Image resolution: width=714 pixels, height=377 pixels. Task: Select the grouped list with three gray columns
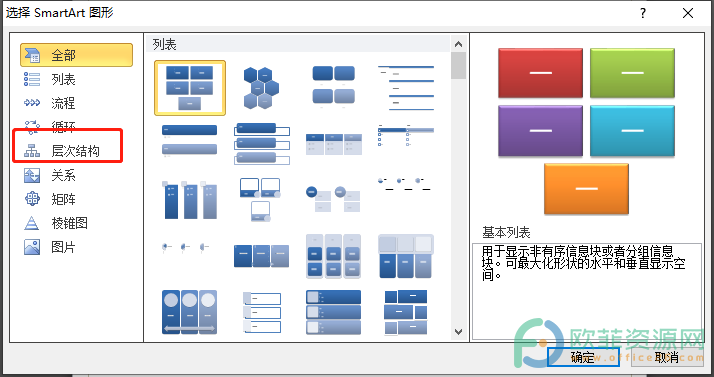pos(333,256)
